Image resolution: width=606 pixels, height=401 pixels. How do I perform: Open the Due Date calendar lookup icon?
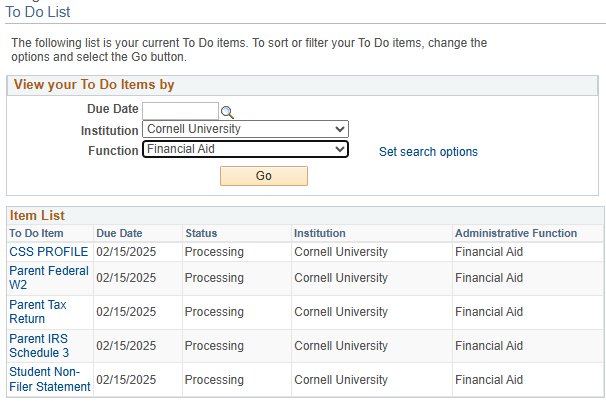227,111
